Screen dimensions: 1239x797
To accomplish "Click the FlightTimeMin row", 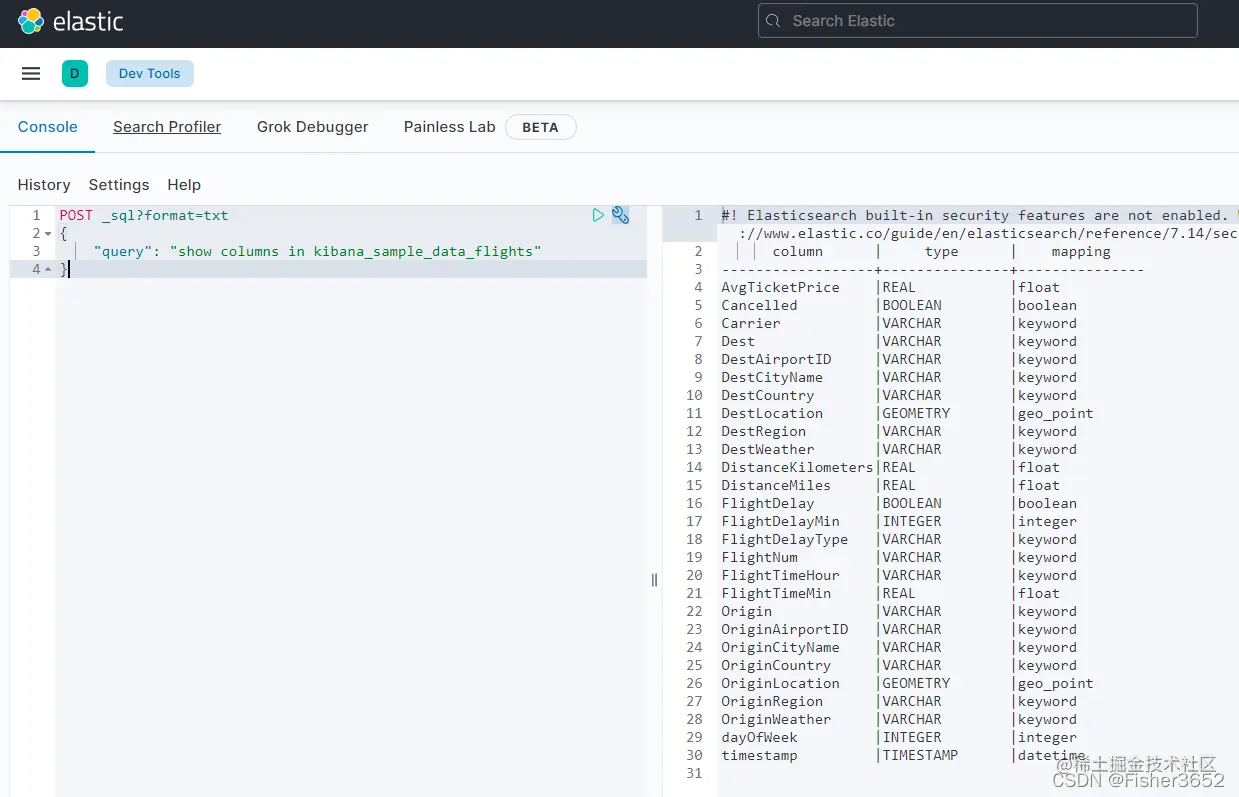I will pos(890,593).
